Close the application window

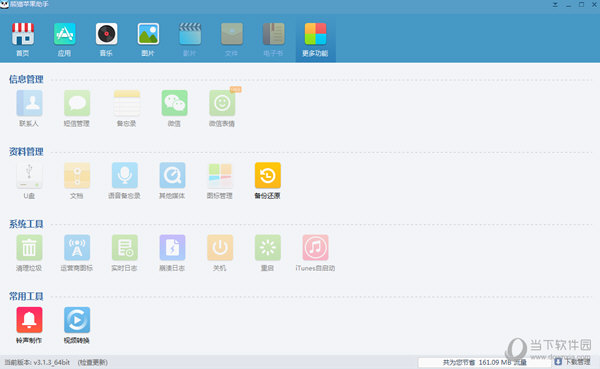594,5
